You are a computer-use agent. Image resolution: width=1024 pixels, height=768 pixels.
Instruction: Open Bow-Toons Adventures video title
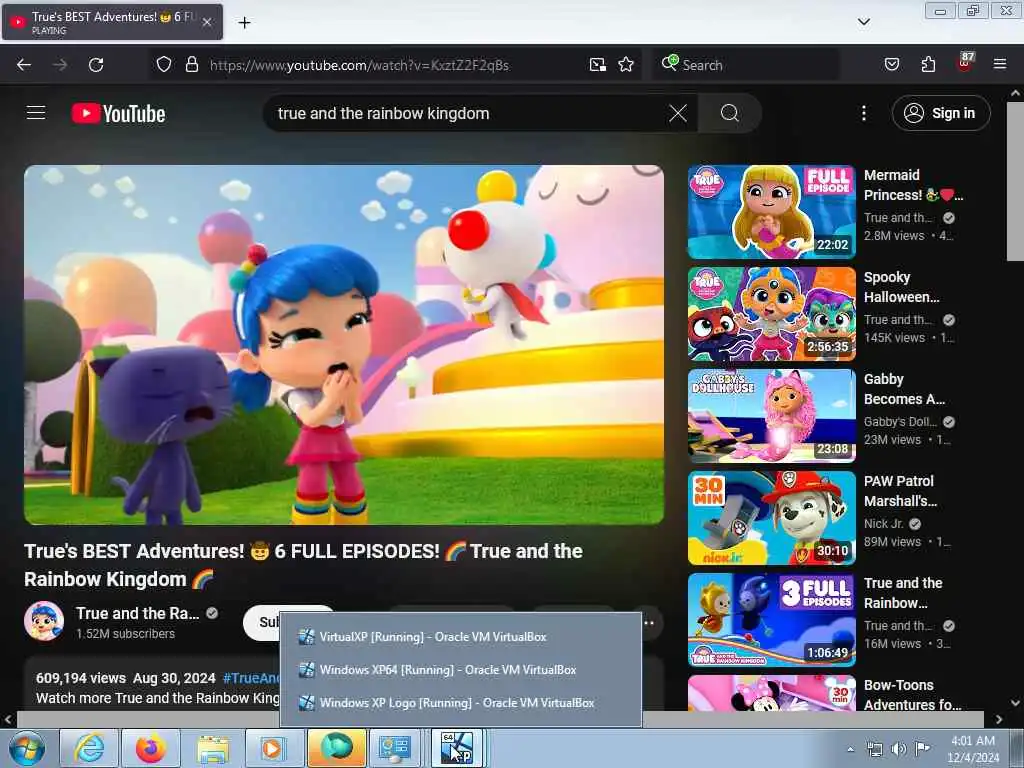tap(912, 695)
